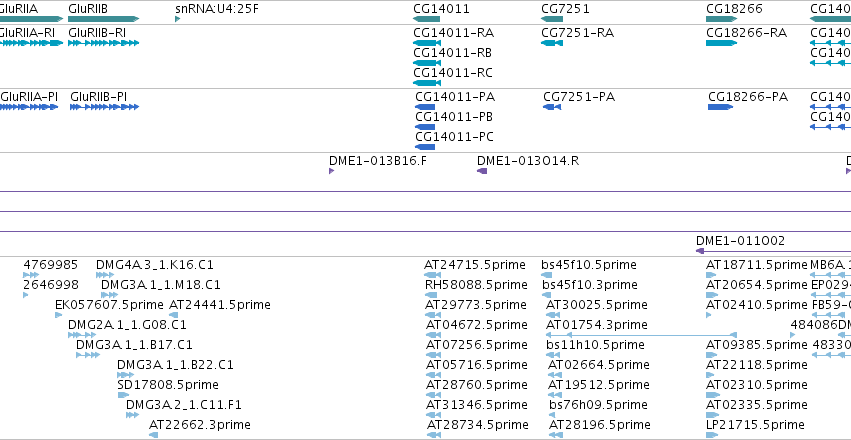851x440 pixels.
Task: Click the bs45f10.3prime EST label
Action: (x=589, y=285)
